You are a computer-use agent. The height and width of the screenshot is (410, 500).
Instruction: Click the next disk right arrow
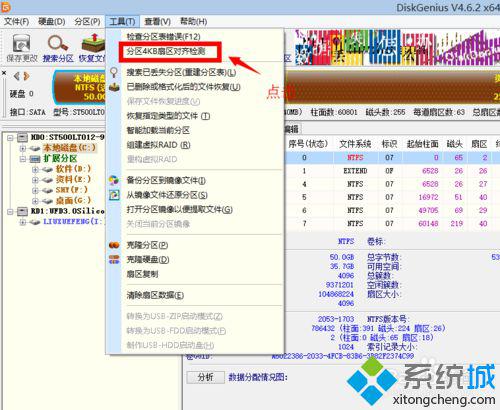(x=27, y=76)
